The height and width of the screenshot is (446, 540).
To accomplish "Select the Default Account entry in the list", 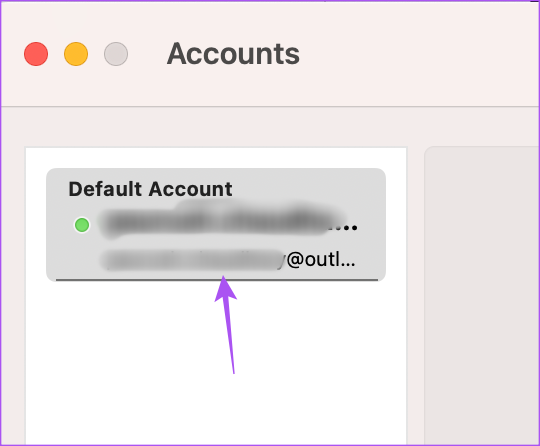I will point(216,225).
